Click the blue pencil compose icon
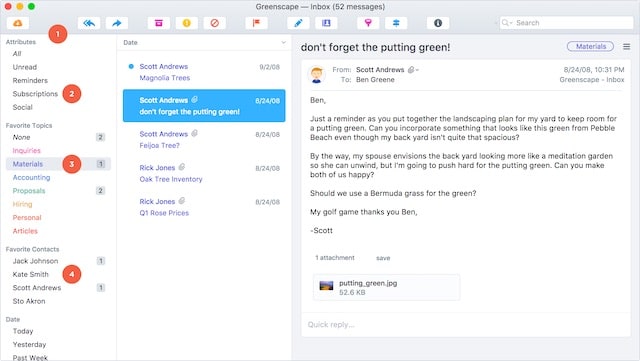The width and height of the screenshot is (640, 361). [298, 23]
